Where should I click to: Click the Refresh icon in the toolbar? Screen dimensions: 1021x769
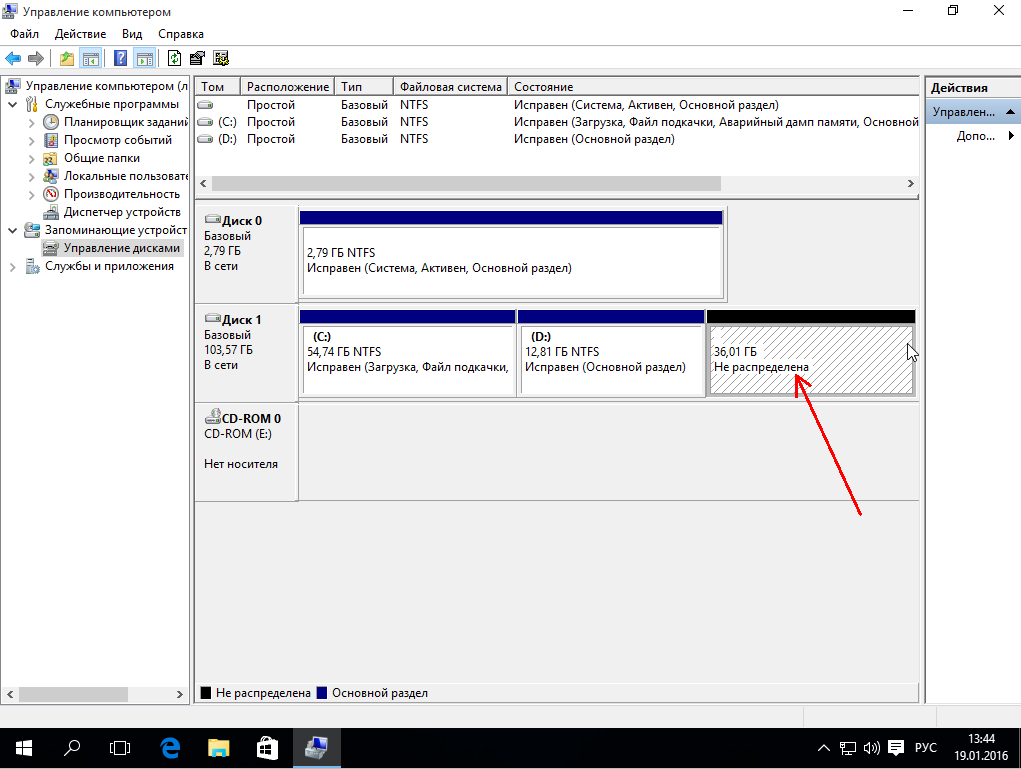coord(175,58)
